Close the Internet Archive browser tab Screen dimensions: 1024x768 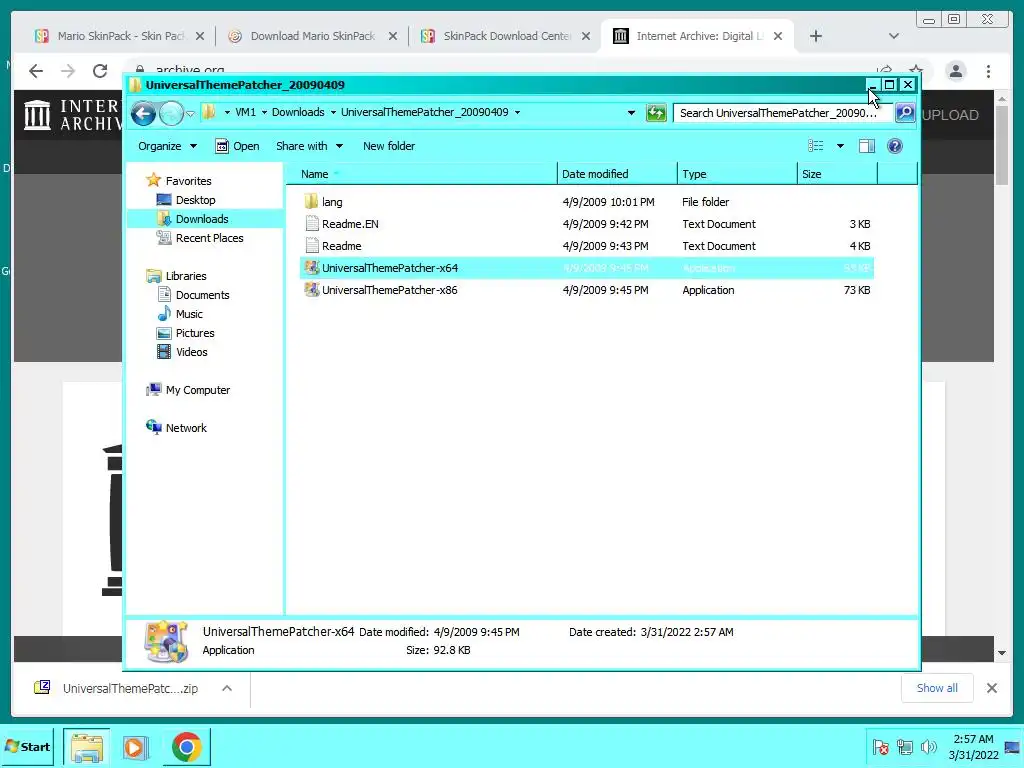tap(778, 36)
